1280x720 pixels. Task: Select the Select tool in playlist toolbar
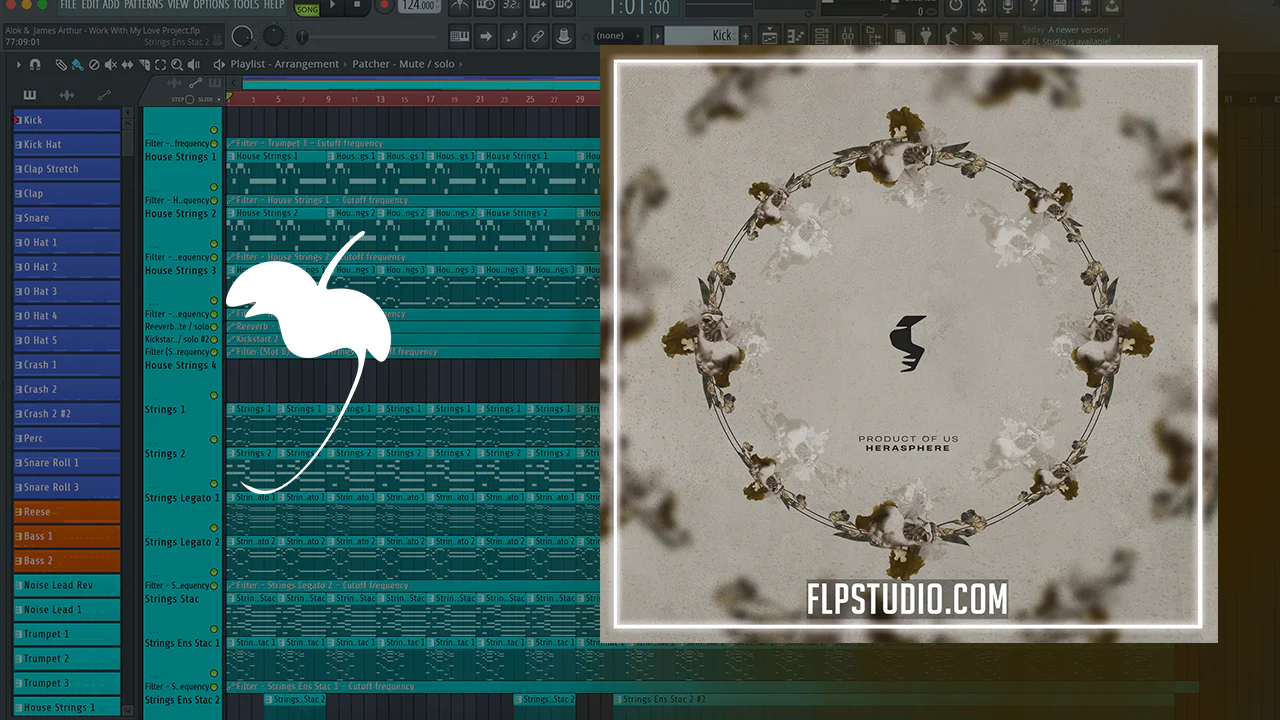(162, 64)
